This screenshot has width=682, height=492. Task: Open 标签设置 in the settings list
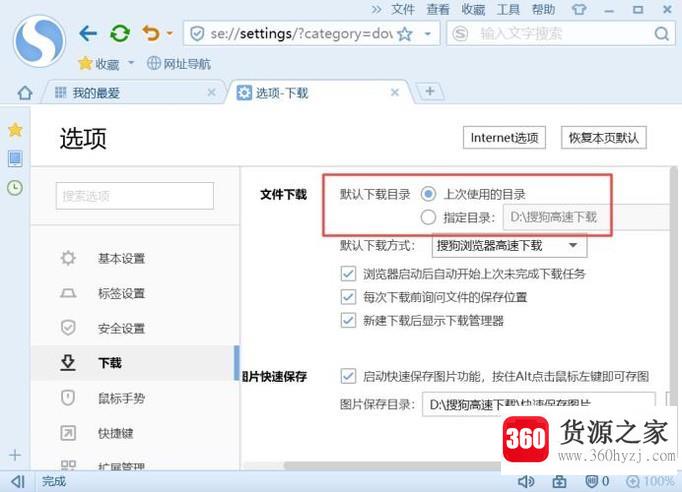tap(135, 293)
